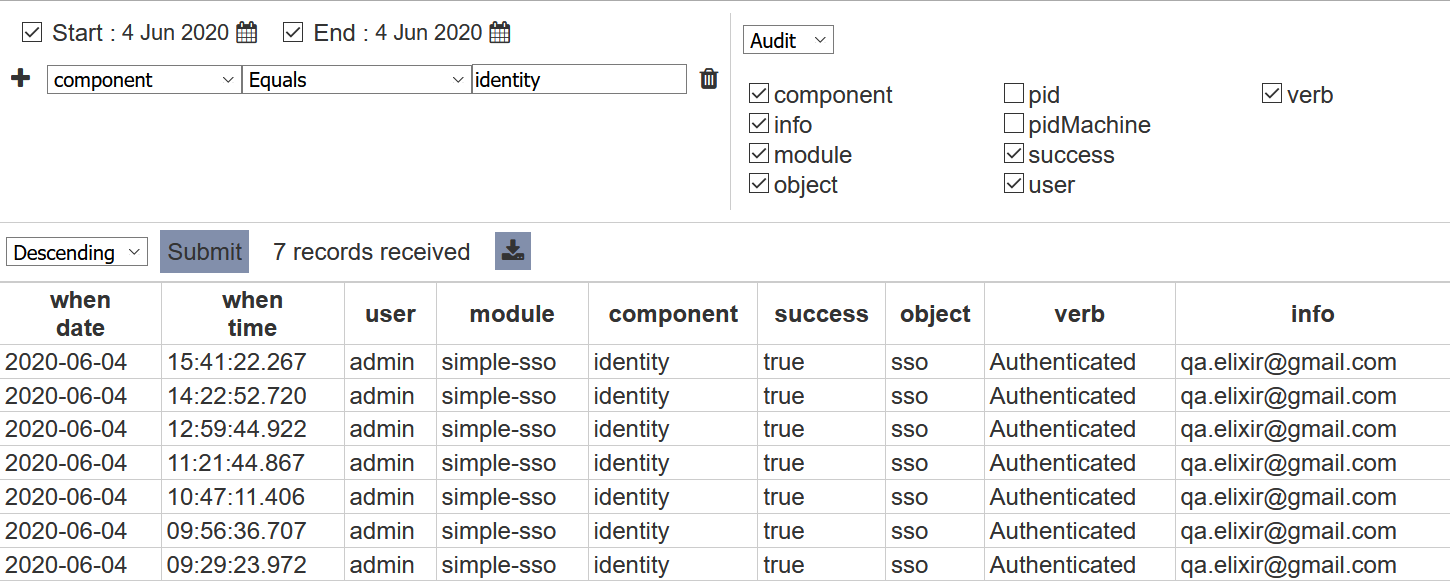1450x583 pixels.
Task: Open the Equals operator dropdown
Action: tap(357, 80)
